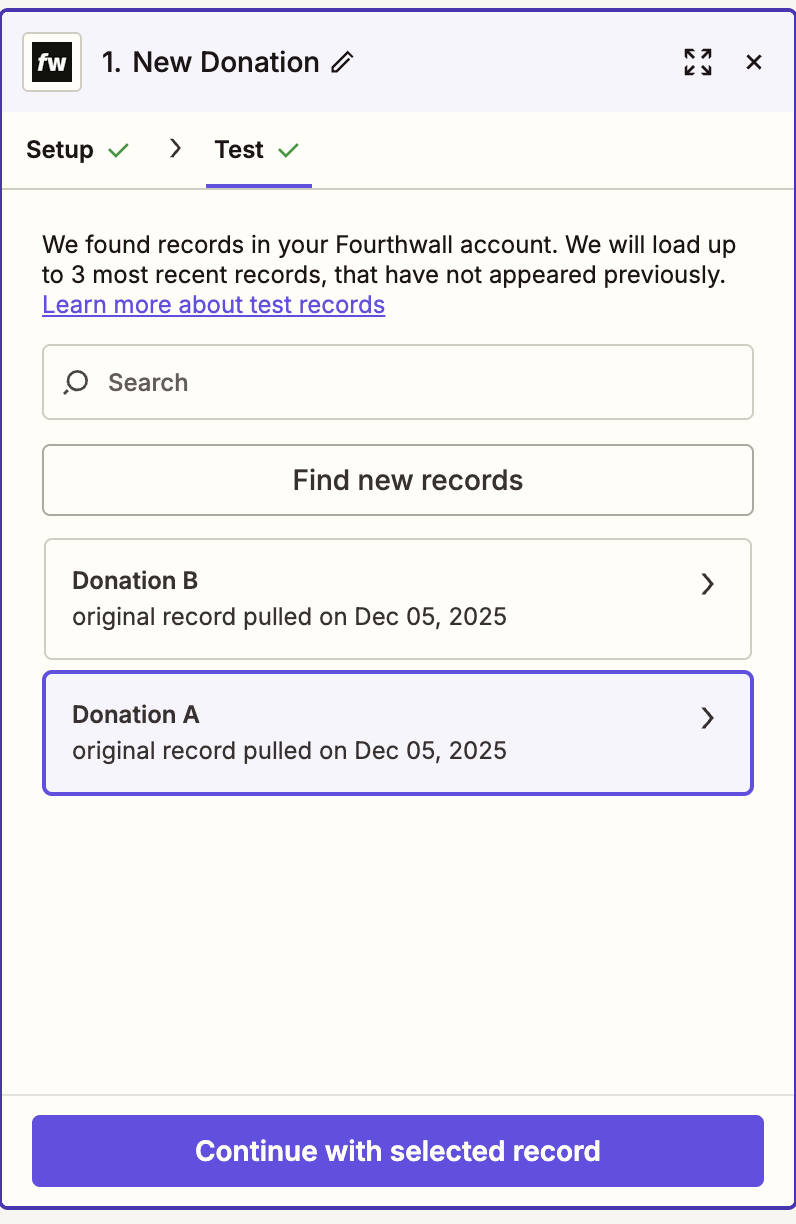Expand Donation A details chevron

click(x=708, y=718)
